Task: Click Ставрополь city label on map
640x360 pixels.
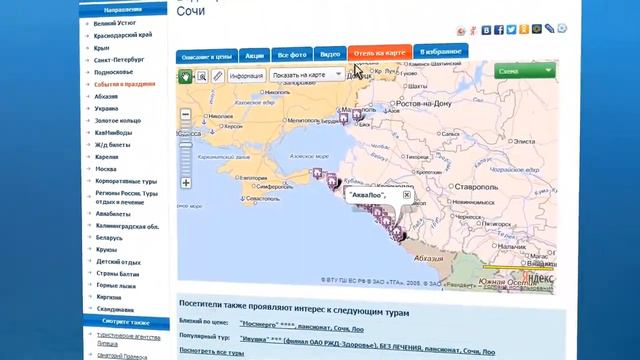Action: (476, 187)
